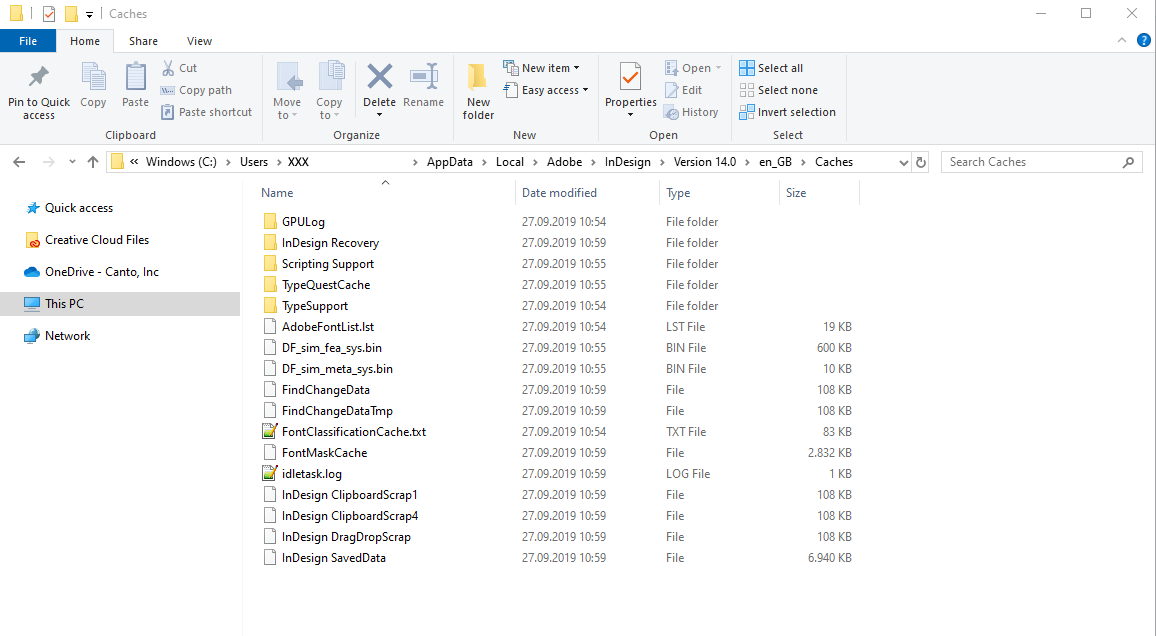This screenshot has width=1156, height=636.
Task: Expand the Delete dropdown arrow
Action: (x=380, y=115)
